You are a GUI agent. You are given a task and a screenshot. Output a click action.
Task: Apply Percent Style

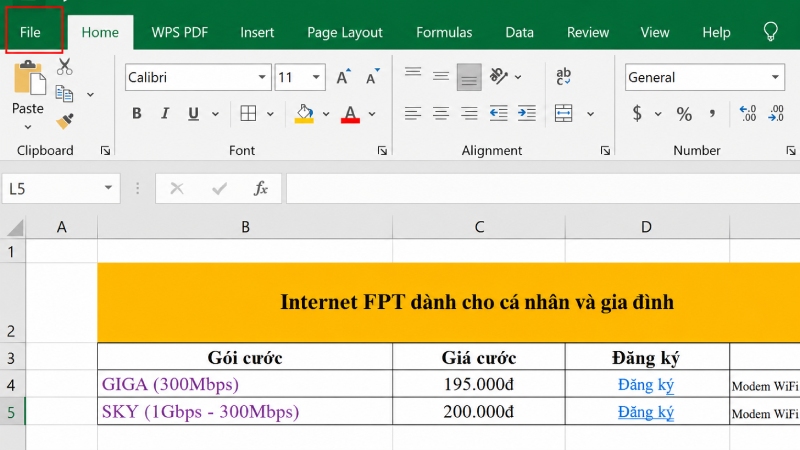click(x=684, y=113)
